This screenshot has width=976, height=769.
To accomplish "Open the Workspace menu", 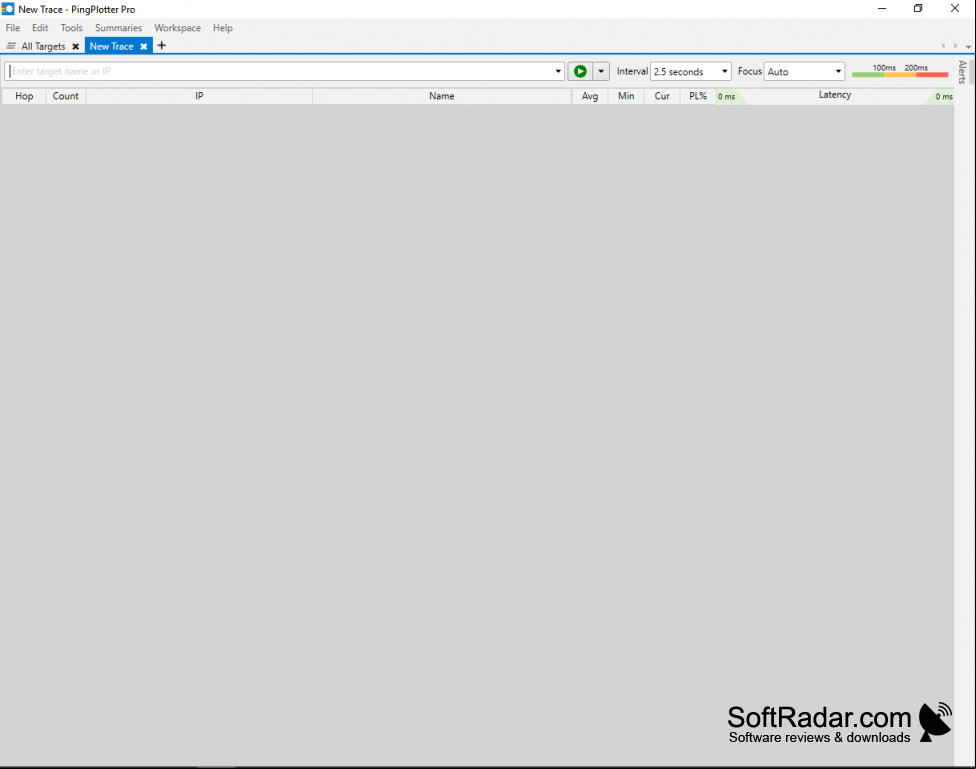I will point(177,28).
